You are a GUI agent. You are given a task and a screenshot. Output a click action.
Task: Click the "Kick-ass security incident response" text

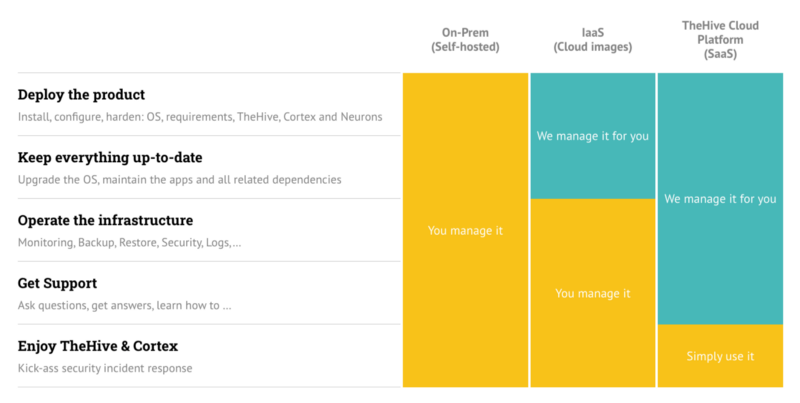105,369
